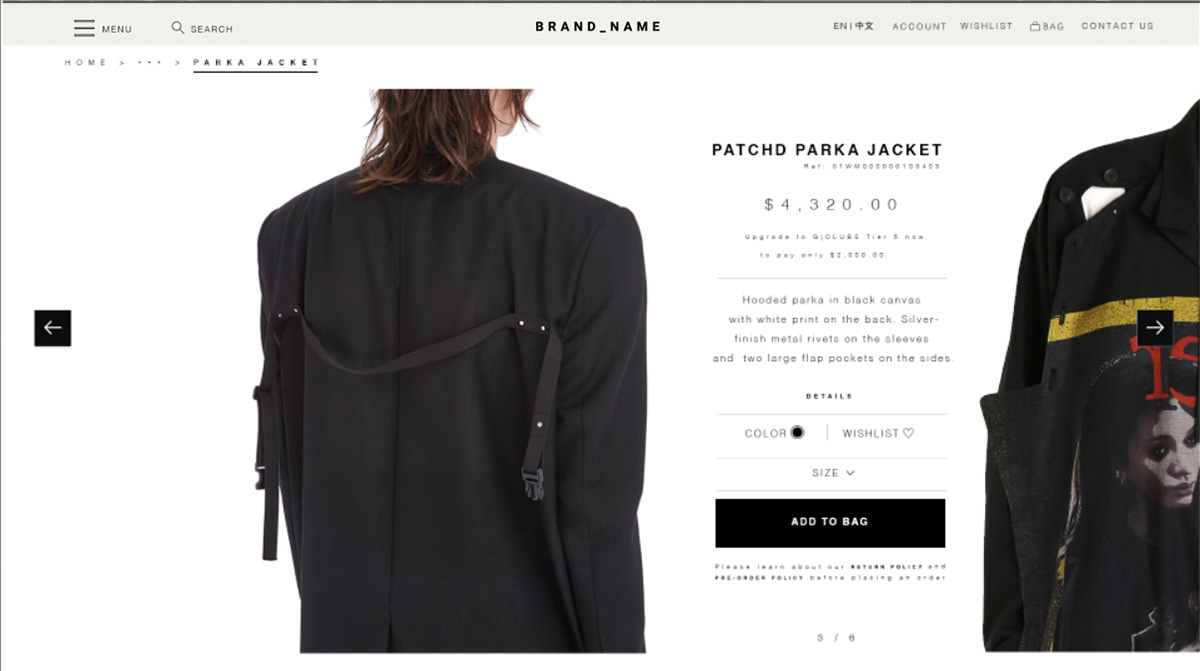
Task: Go to HOME breadcrumb
Action: (x=86, y=63)
